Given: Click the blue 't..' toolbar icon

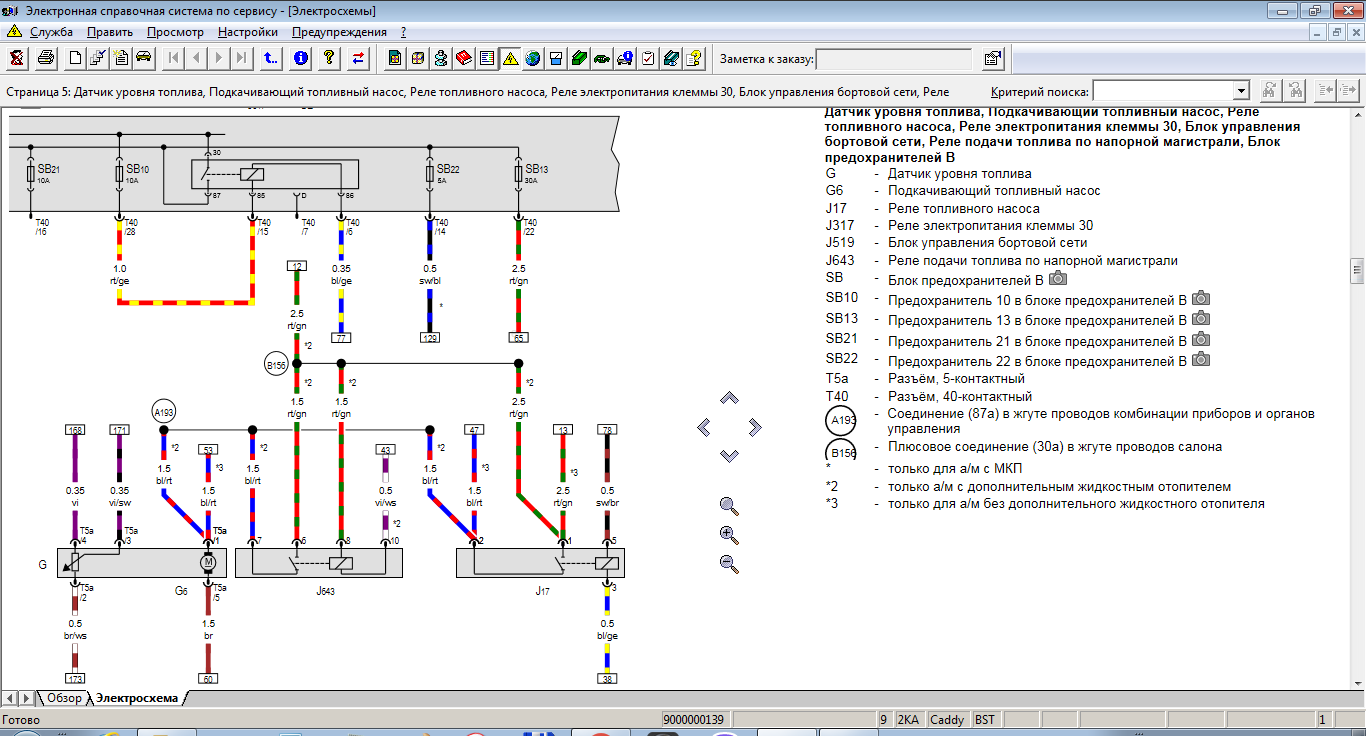Looking at the screenshot, I should [270, 58].
